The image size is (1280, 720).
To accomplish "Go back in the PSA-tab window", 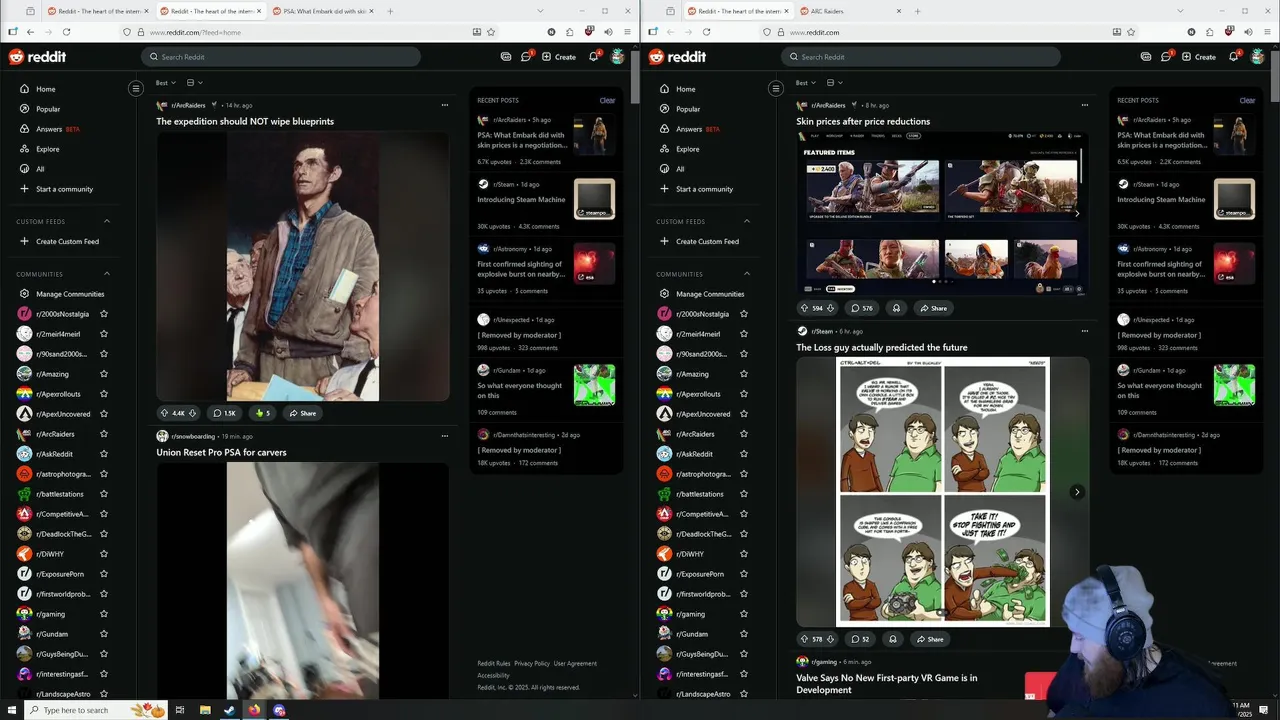I will tap(30, 32).
